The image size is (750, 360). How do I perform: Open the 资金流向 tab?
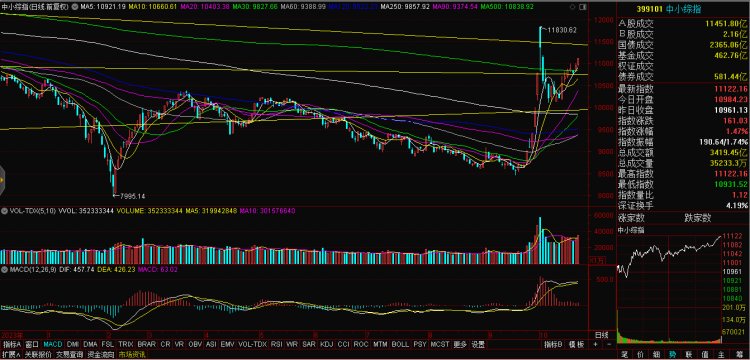coord(101,355)
